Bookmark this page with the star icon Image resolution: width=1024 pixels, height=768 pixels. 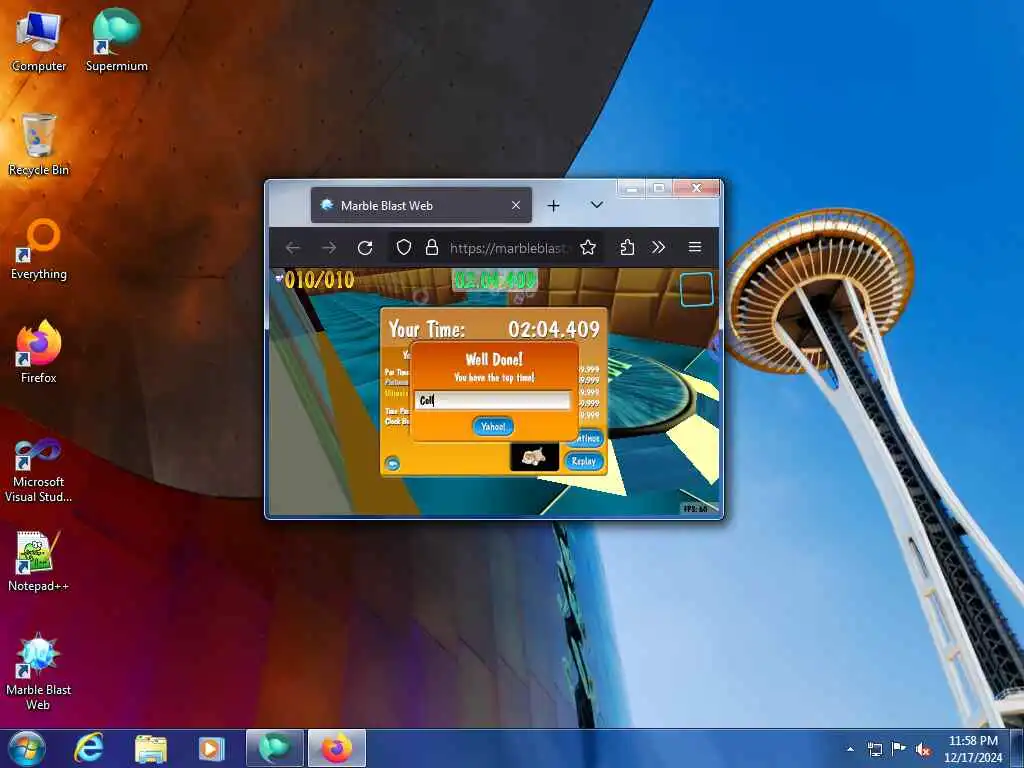[x=588, y=248]
